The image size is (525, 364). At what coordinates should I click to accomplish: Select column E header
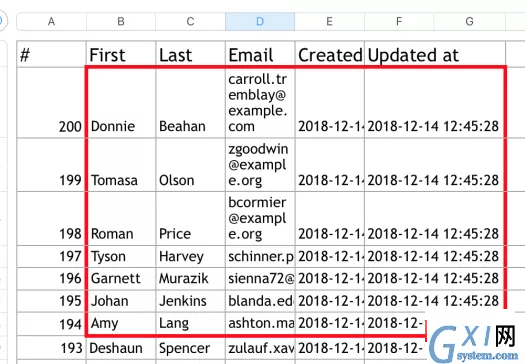tap(329, 21)
